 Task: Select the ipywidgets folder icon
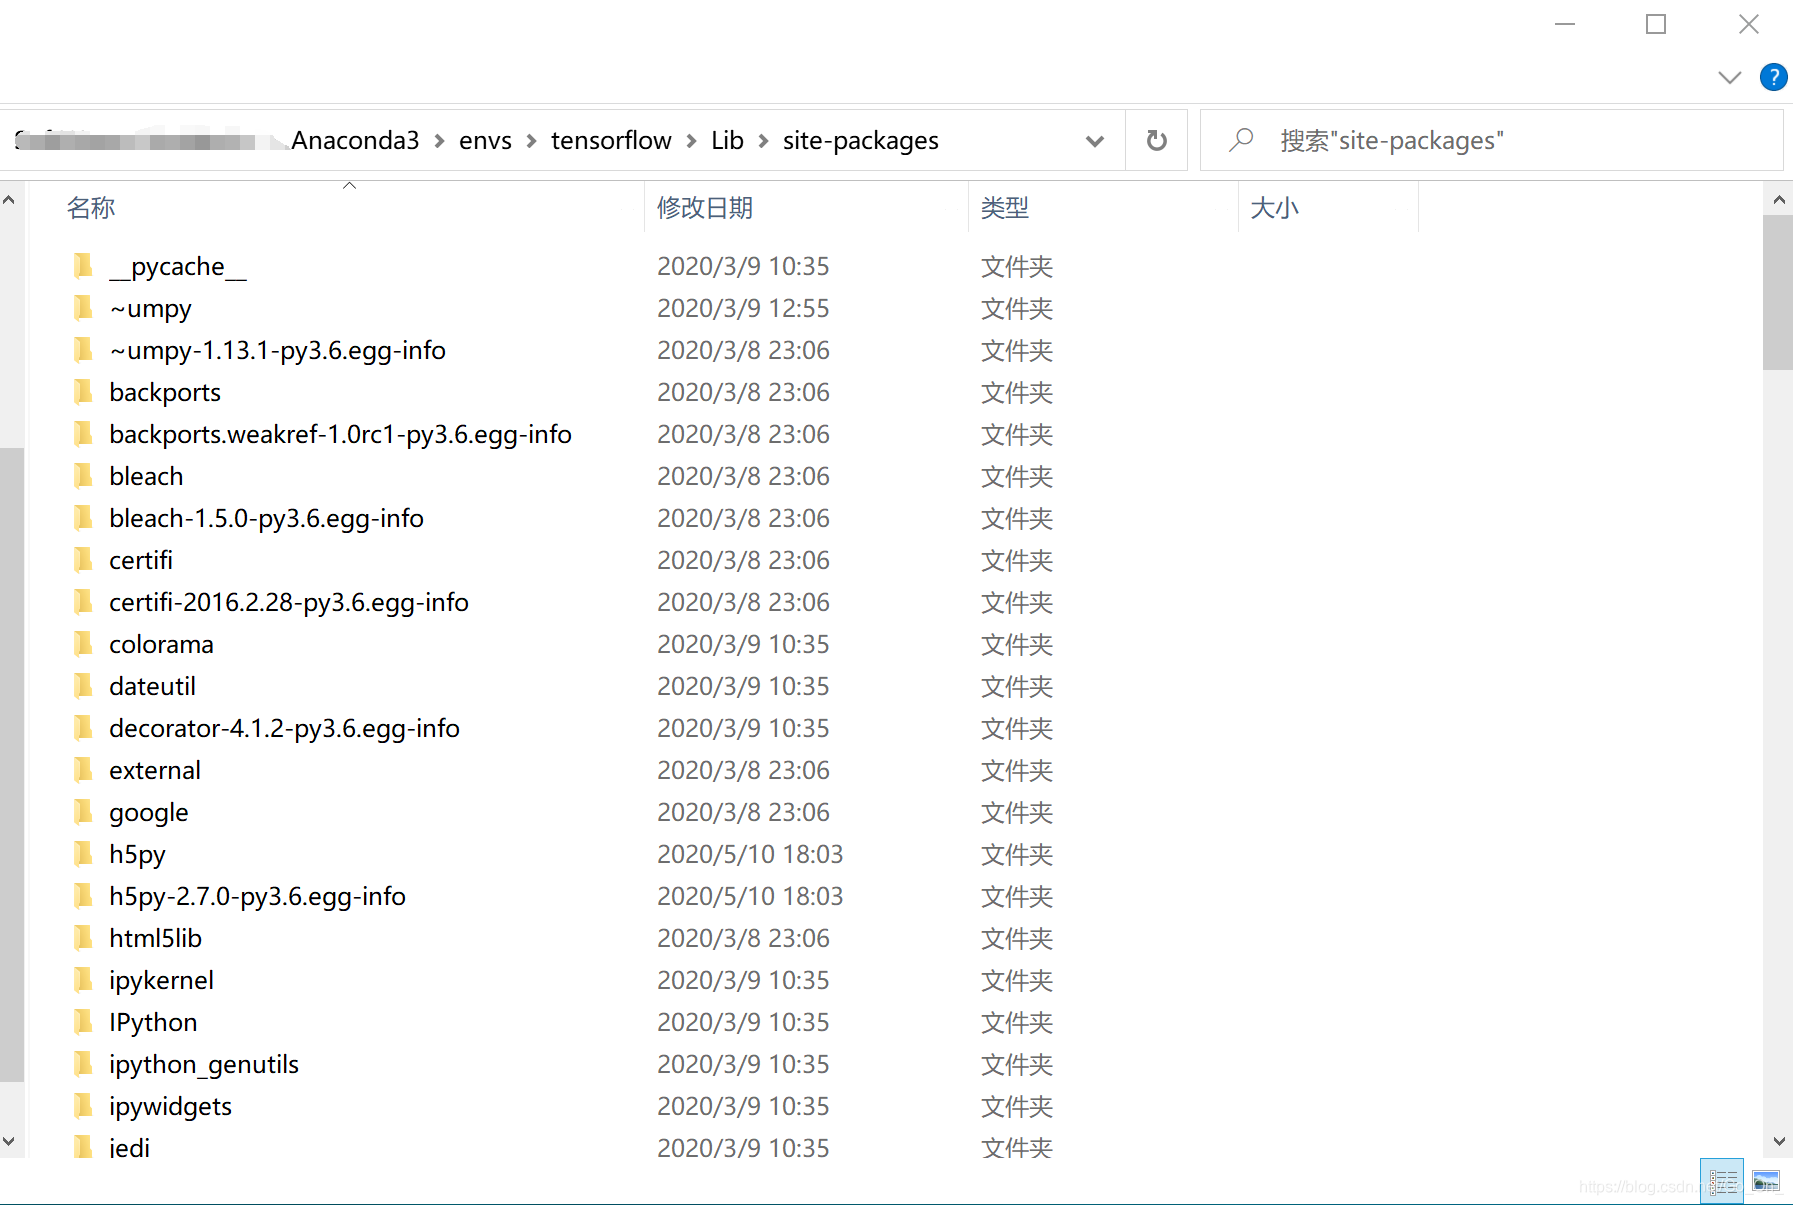(x=83, y=1106)
